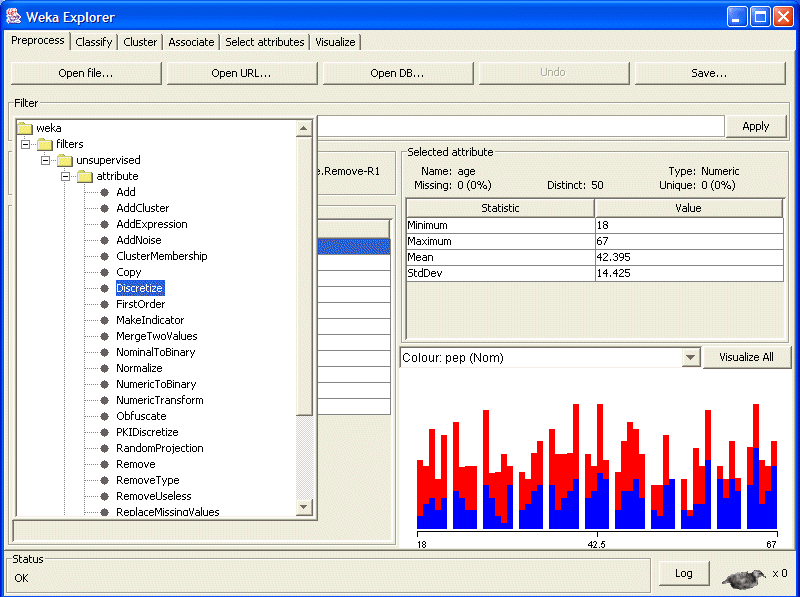This screenshot has width=800, height=597.
Task: Switch to the Classify tab
Action: click(x=94, y=42)
